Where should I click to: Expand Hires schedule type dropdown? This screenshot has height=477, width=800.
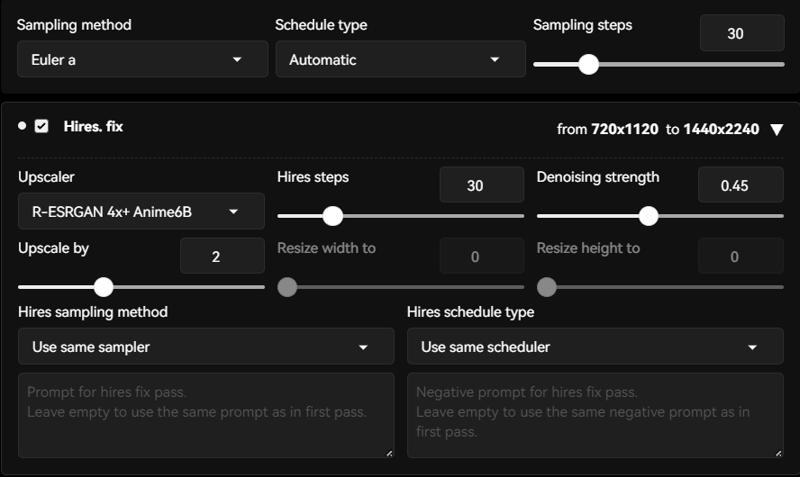click(595, 347)
